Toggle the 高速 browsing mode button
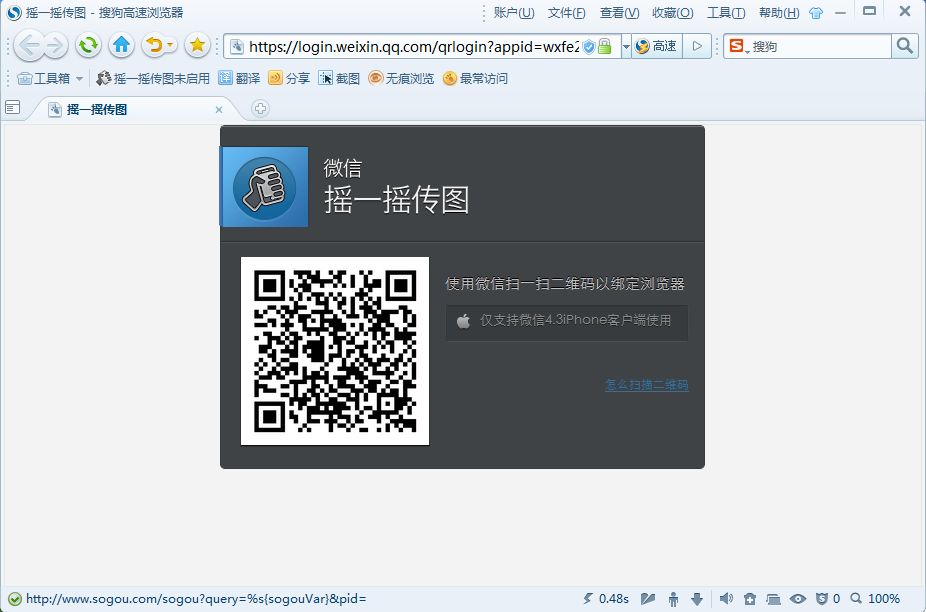This screenshot has width=926, height=612. [657, 46]
